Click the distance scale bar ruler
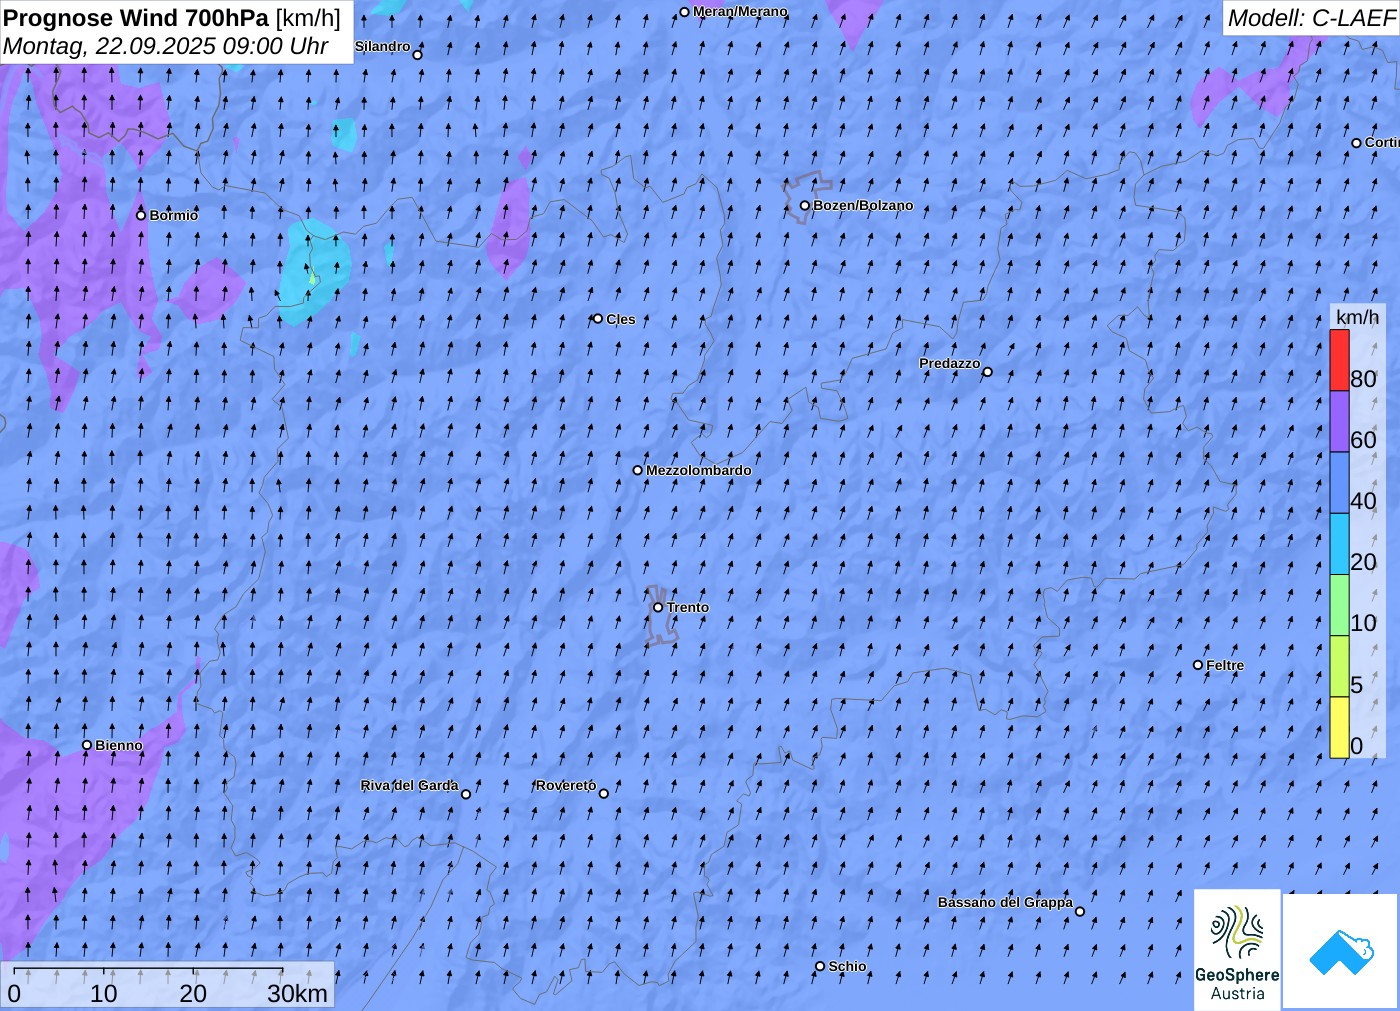The height and width of the screenshot is (1011, 1400). [x=148, y=971]
